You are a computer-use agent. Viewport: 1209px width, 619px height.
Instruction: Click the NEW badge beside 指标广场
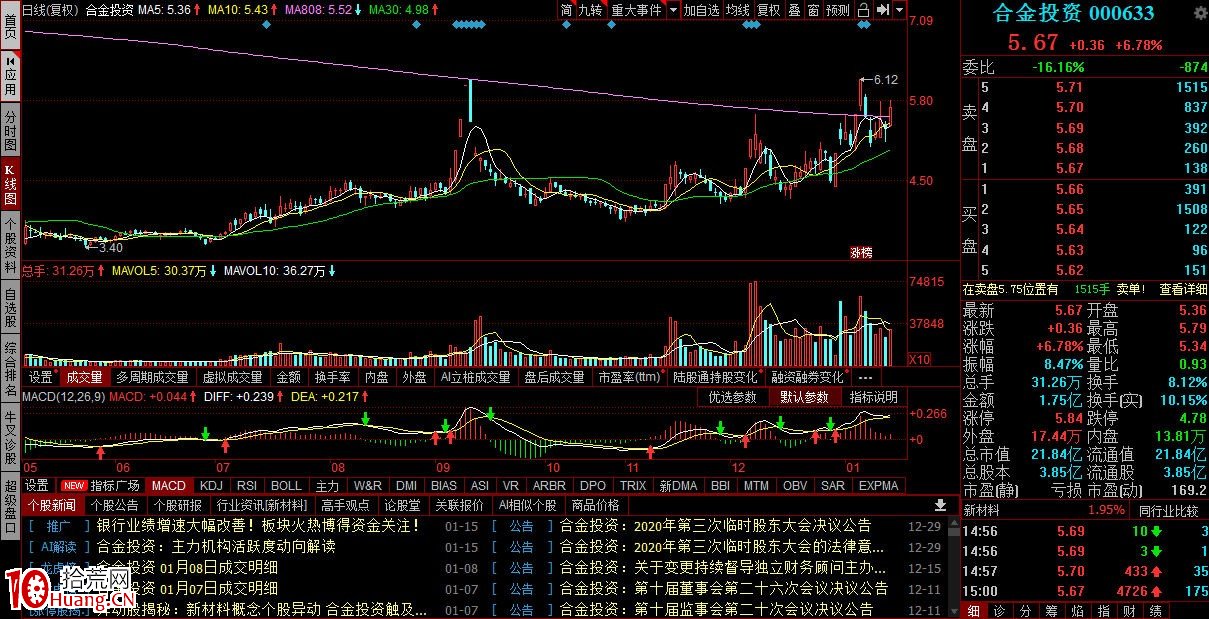74,486
